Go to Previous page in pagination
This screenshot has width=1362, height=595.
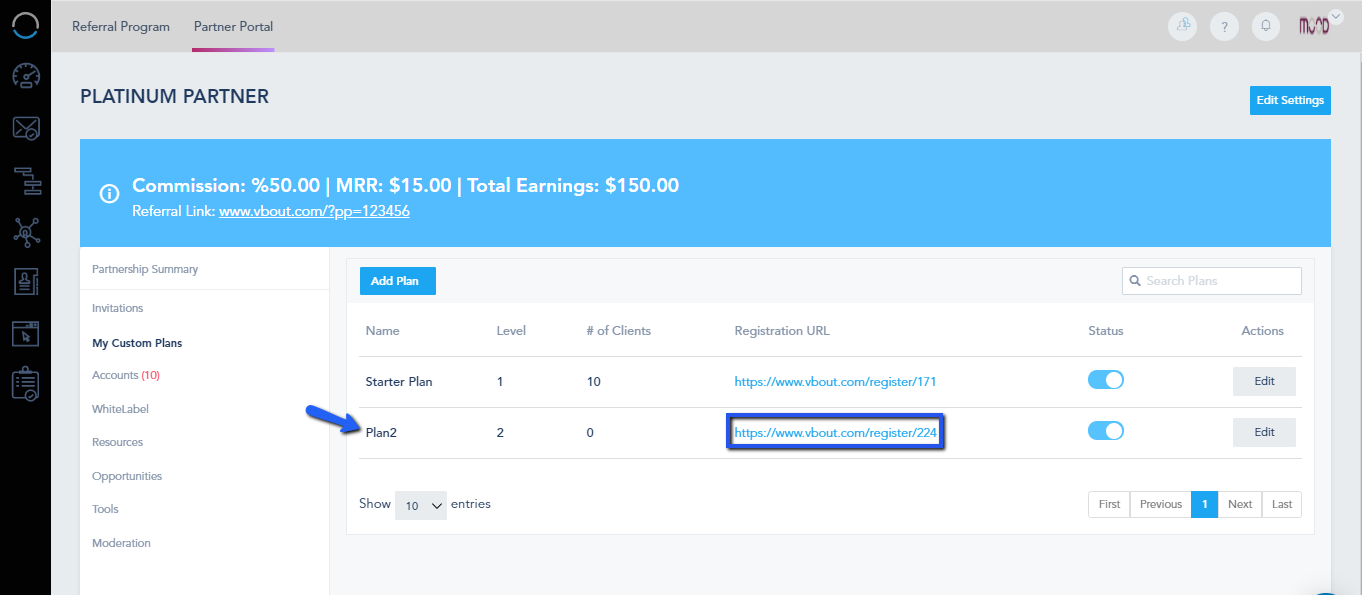pyautogui.click(x=1160, y=504)
